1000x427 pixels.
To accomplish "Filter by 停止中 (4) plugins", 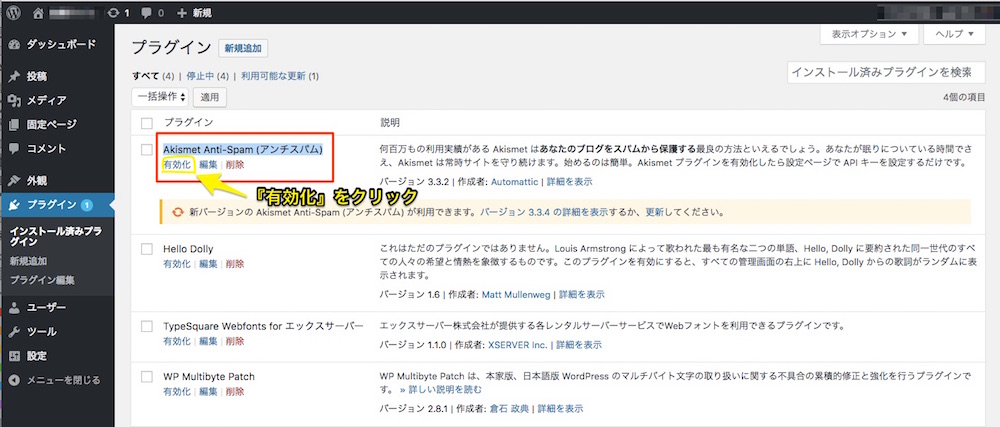I will click(207, 76).
